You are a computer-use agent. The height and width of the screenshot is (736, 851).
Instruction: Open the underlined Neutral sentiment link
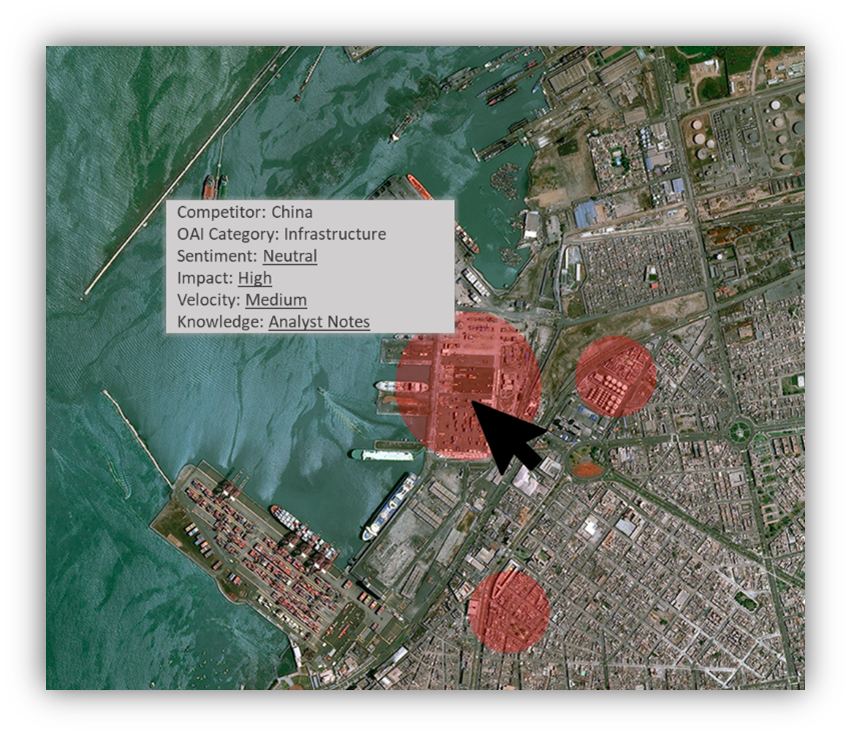(290, 256)
